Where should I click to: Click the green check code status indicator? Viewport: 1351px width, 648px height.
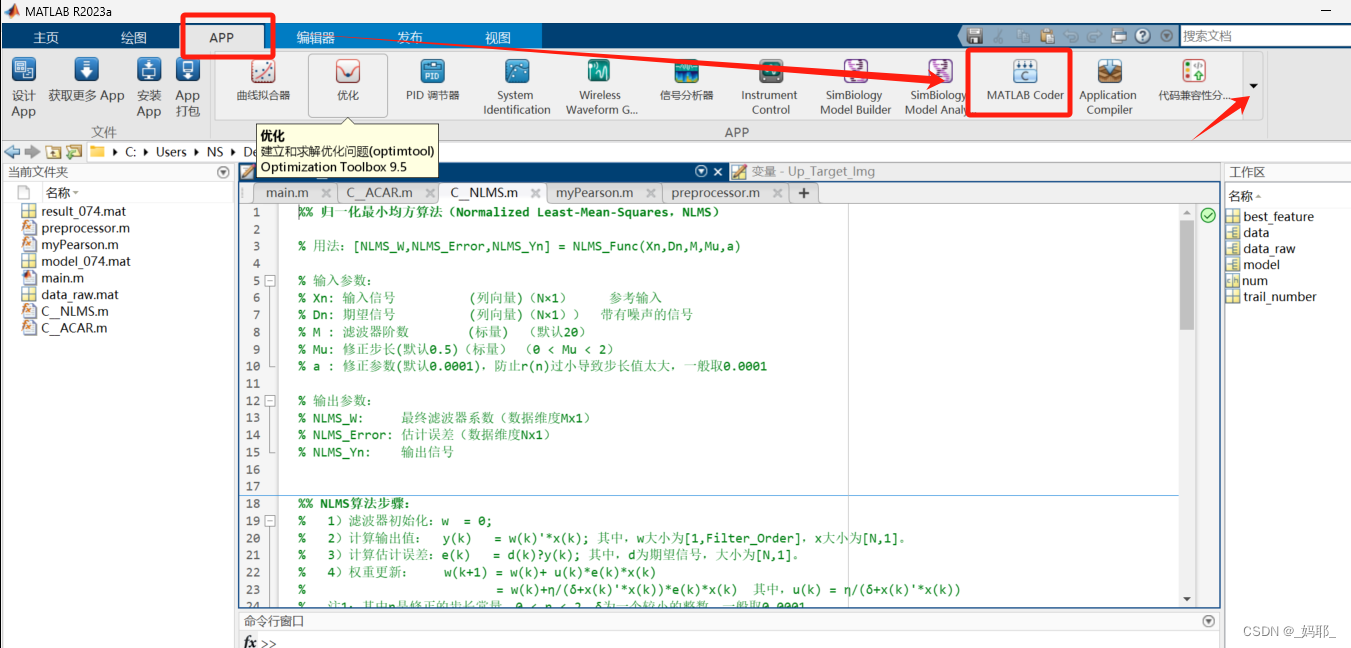[x=1208, y=215]
